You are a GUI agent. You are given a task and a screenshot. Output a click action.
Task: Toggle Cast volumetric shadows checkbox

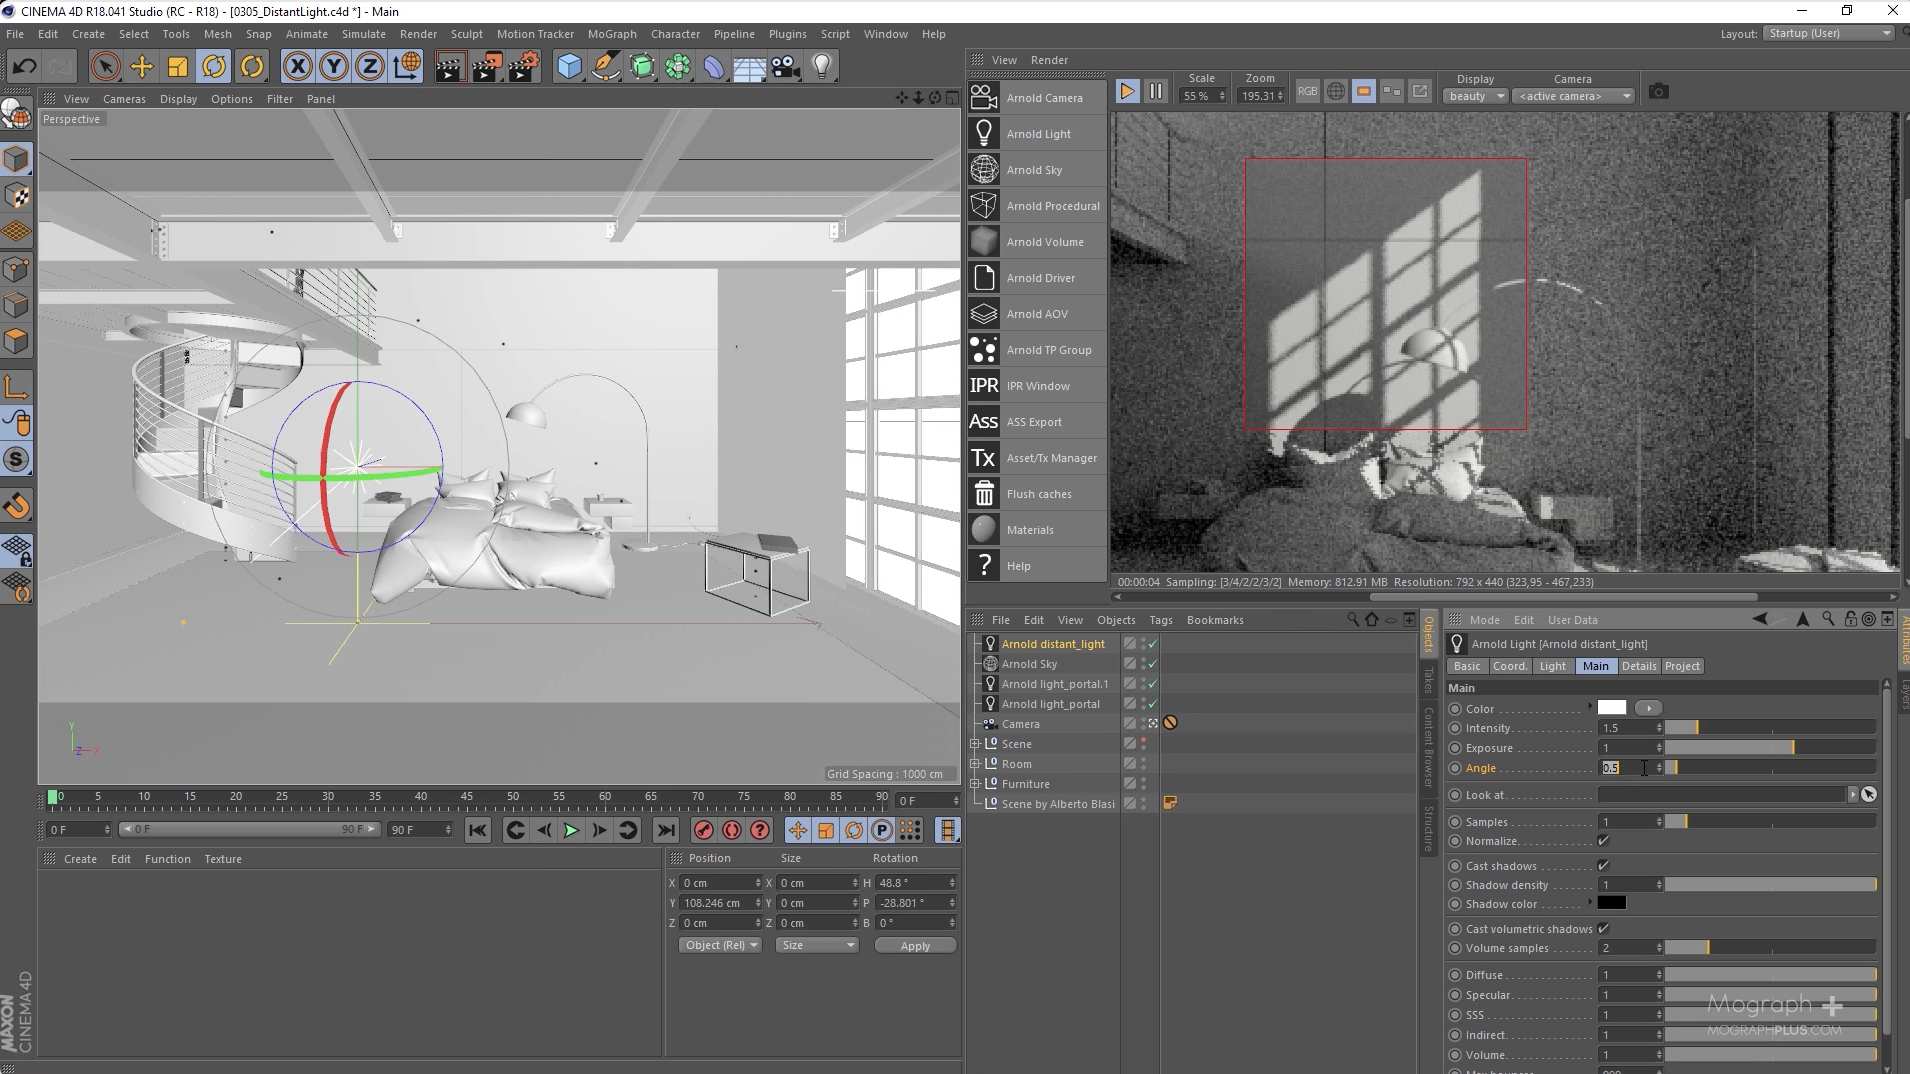1604,929
